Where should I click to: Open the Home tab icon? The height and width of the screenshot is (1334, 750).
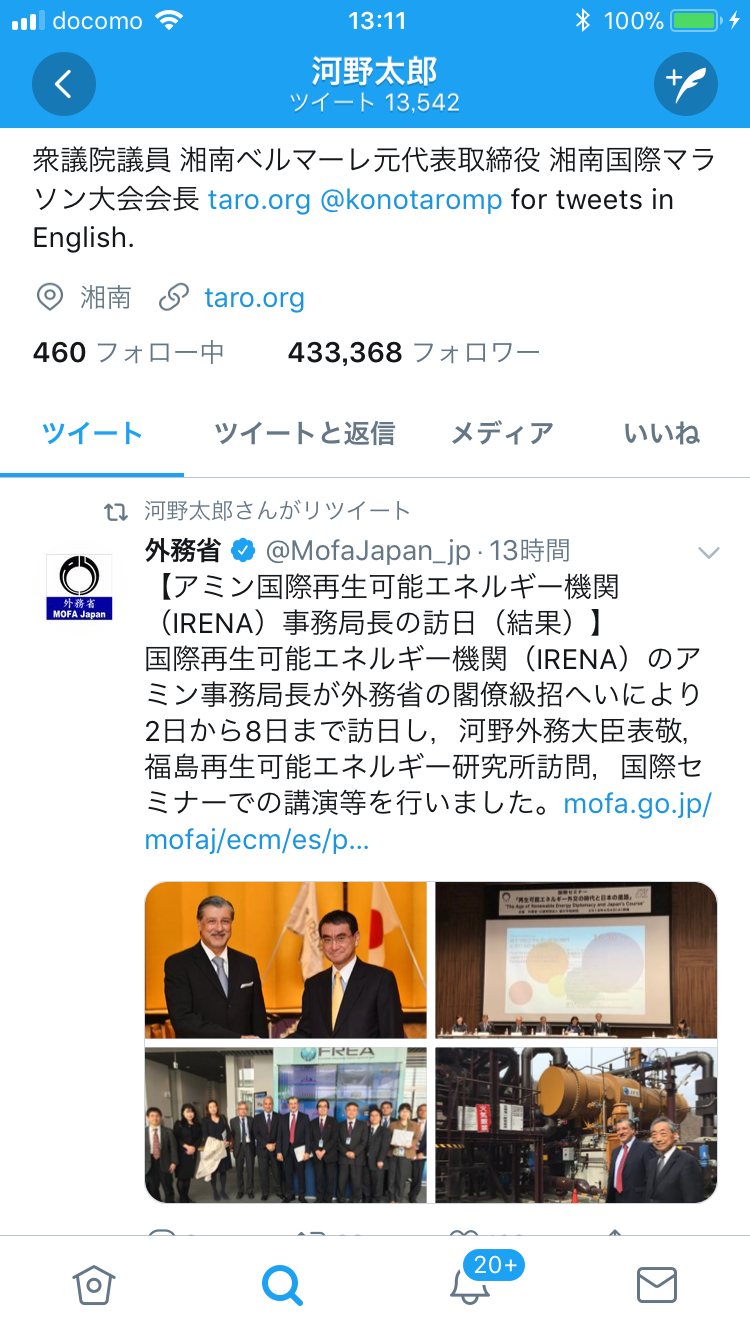point(94,1284)
